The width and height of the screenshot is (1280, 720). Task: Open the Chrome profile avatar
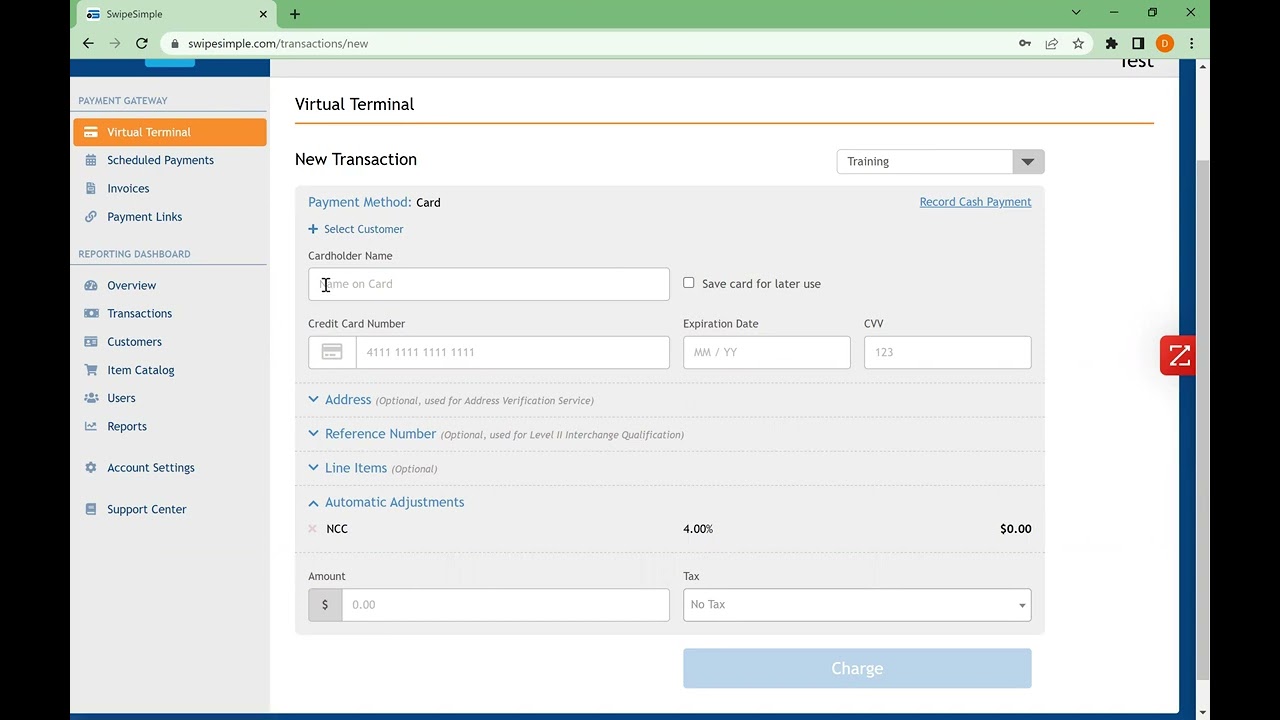[x=1164, y=43]
